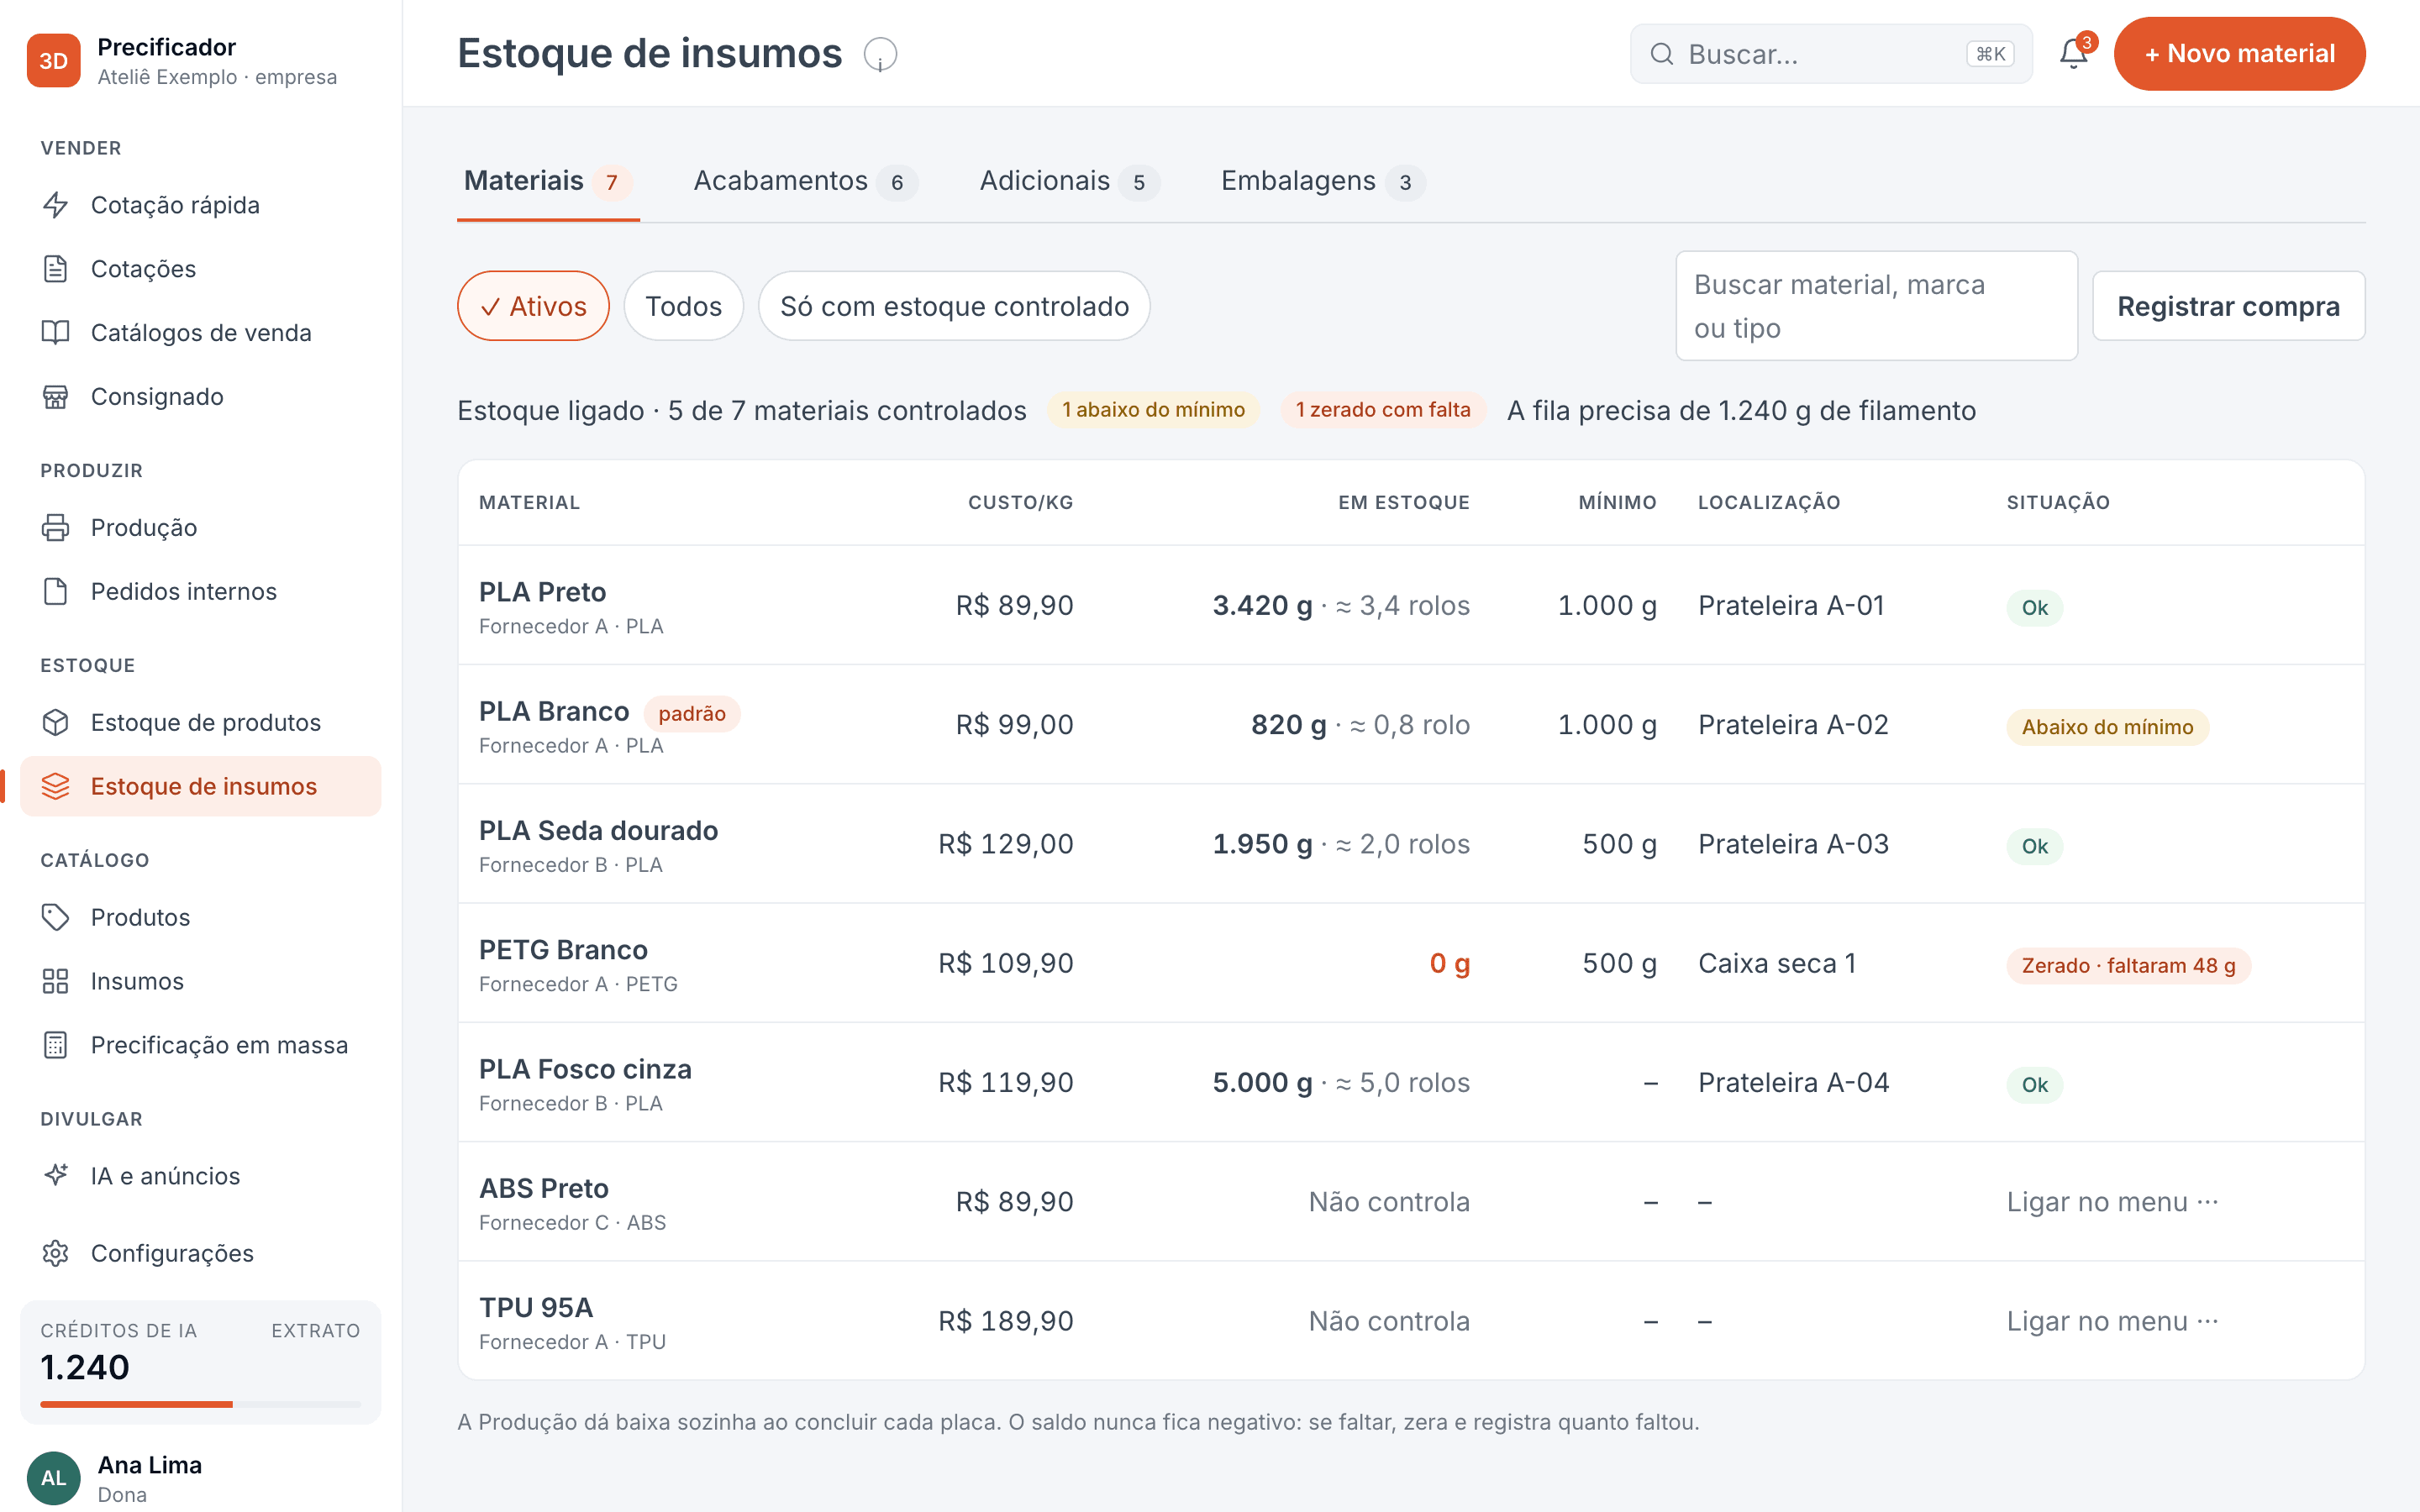Toggle Só com estoque controlado filter

point(953,306)
